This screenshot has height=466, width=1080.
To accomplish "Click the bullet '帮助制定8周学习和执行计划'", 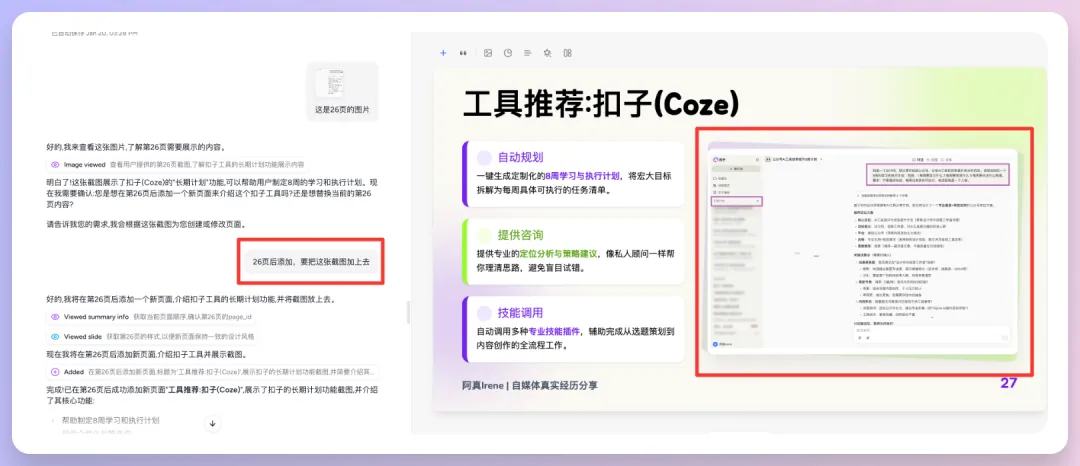I will [111, 420].
